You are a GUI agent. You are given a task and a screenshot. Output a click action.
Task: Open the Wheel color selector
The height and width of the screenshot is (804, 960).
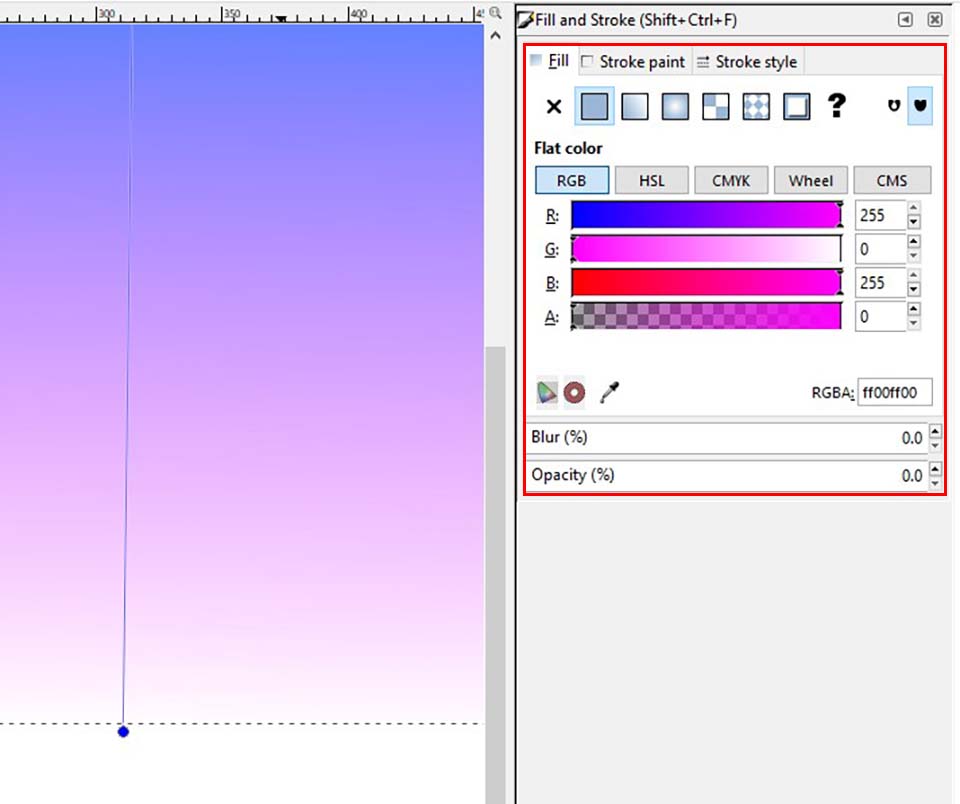coord(810,180)
